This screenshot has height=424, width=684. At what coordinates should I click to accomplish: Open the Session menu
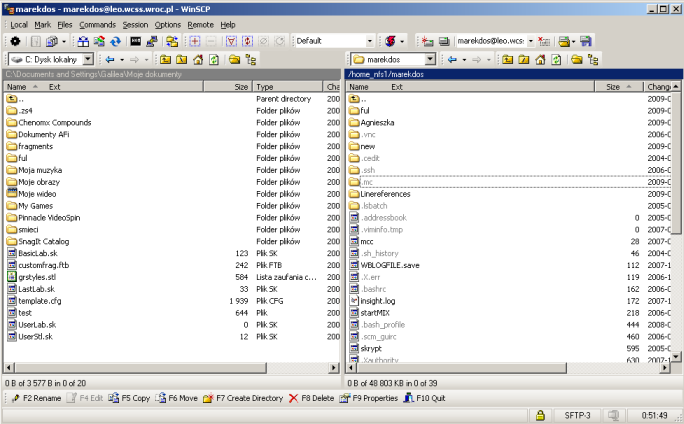[x=135, y=25]
